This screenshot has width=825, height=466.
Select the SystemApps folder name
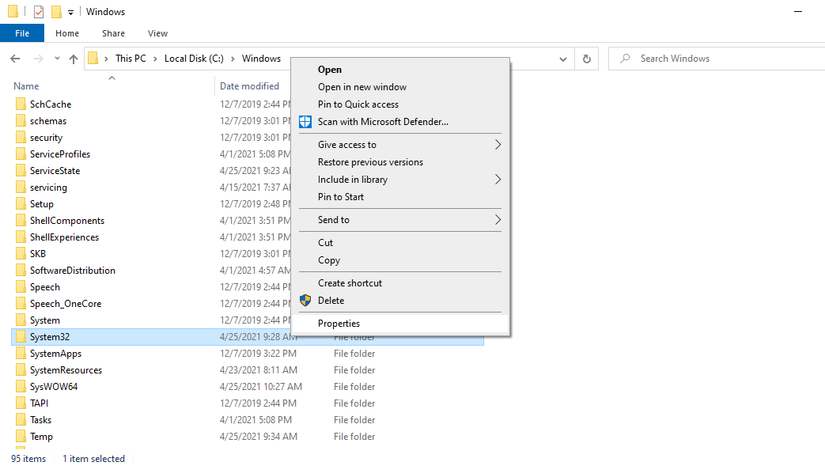point(56,353)
